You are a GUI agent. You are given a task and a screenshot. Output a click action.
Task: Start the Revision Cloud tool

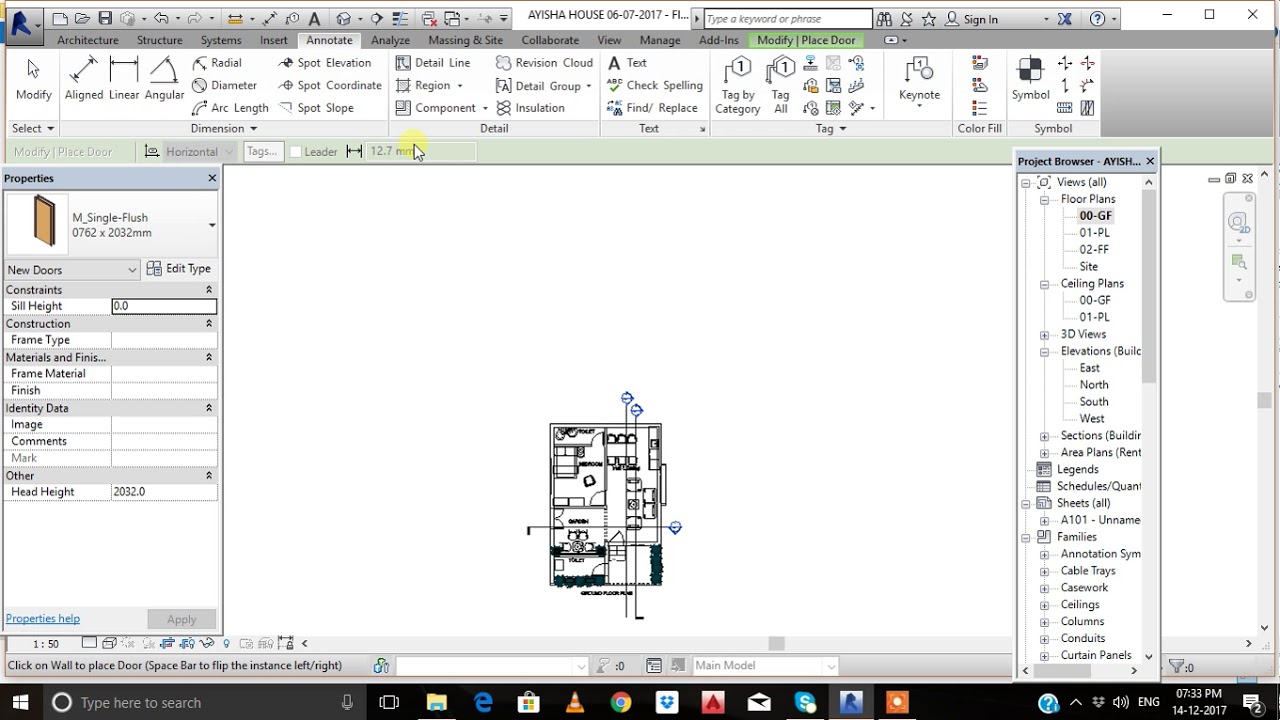coord(545,62)
